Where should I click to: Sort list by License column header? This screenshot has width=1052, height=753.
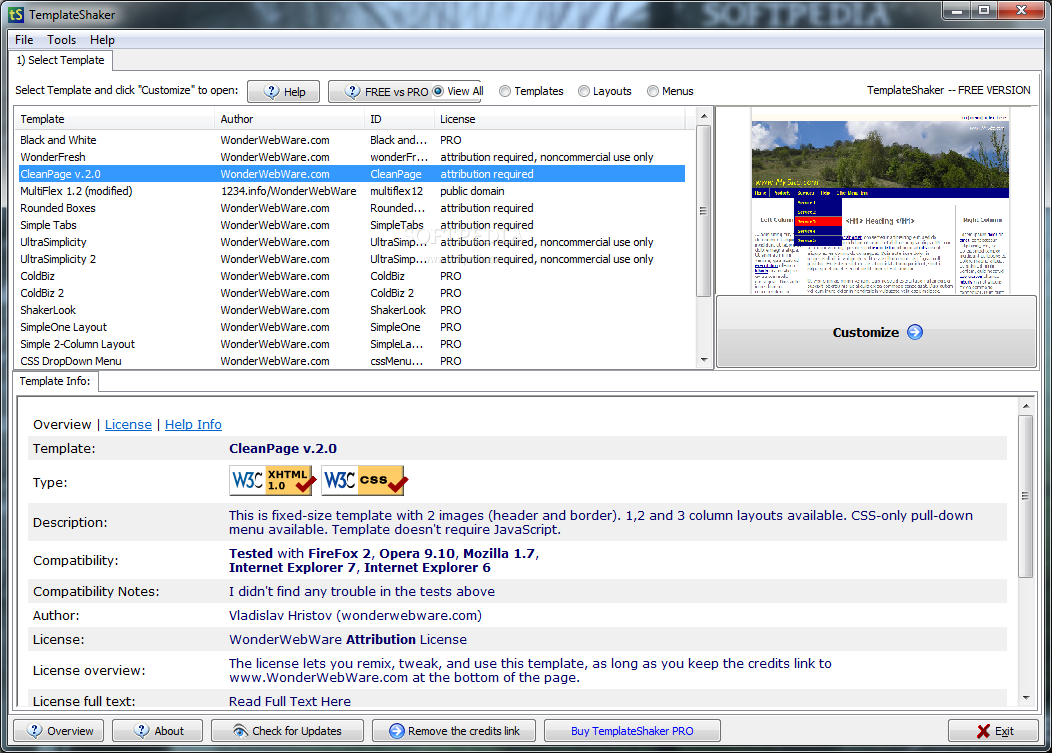coord(560,119)
